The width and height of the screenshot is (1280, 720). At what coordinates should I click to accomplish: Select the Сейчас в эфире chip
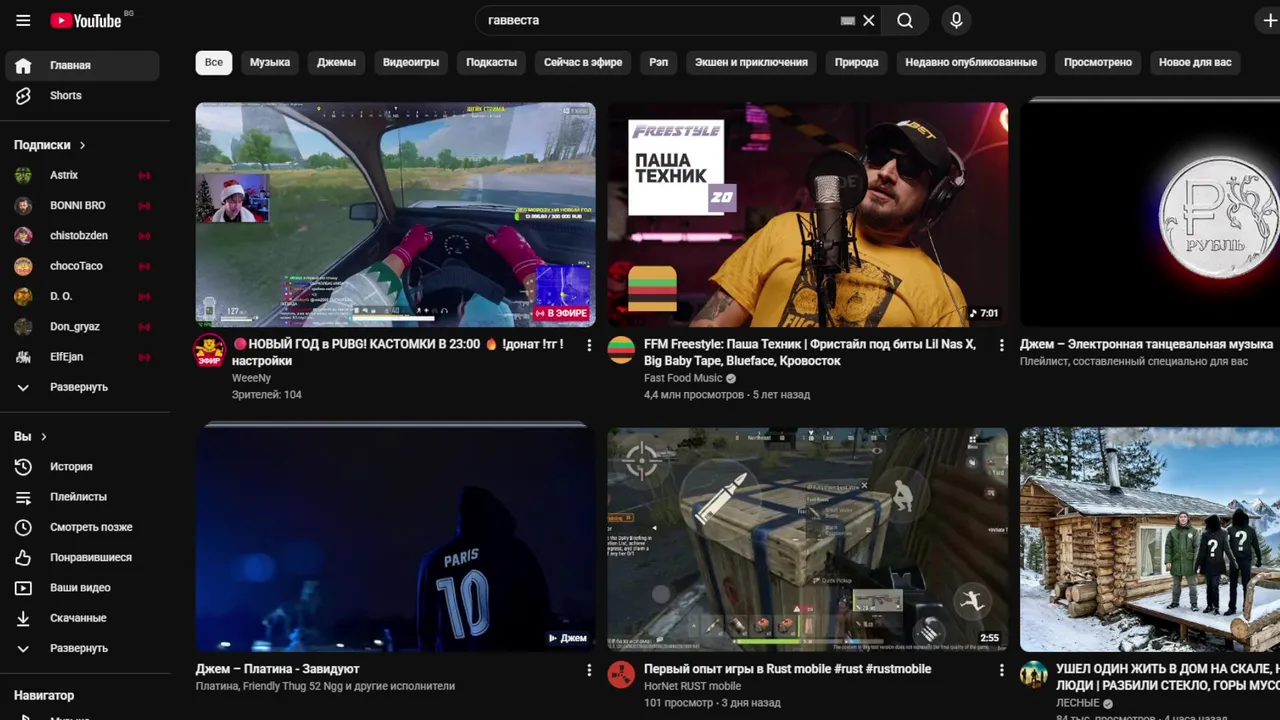click(583, 62)
